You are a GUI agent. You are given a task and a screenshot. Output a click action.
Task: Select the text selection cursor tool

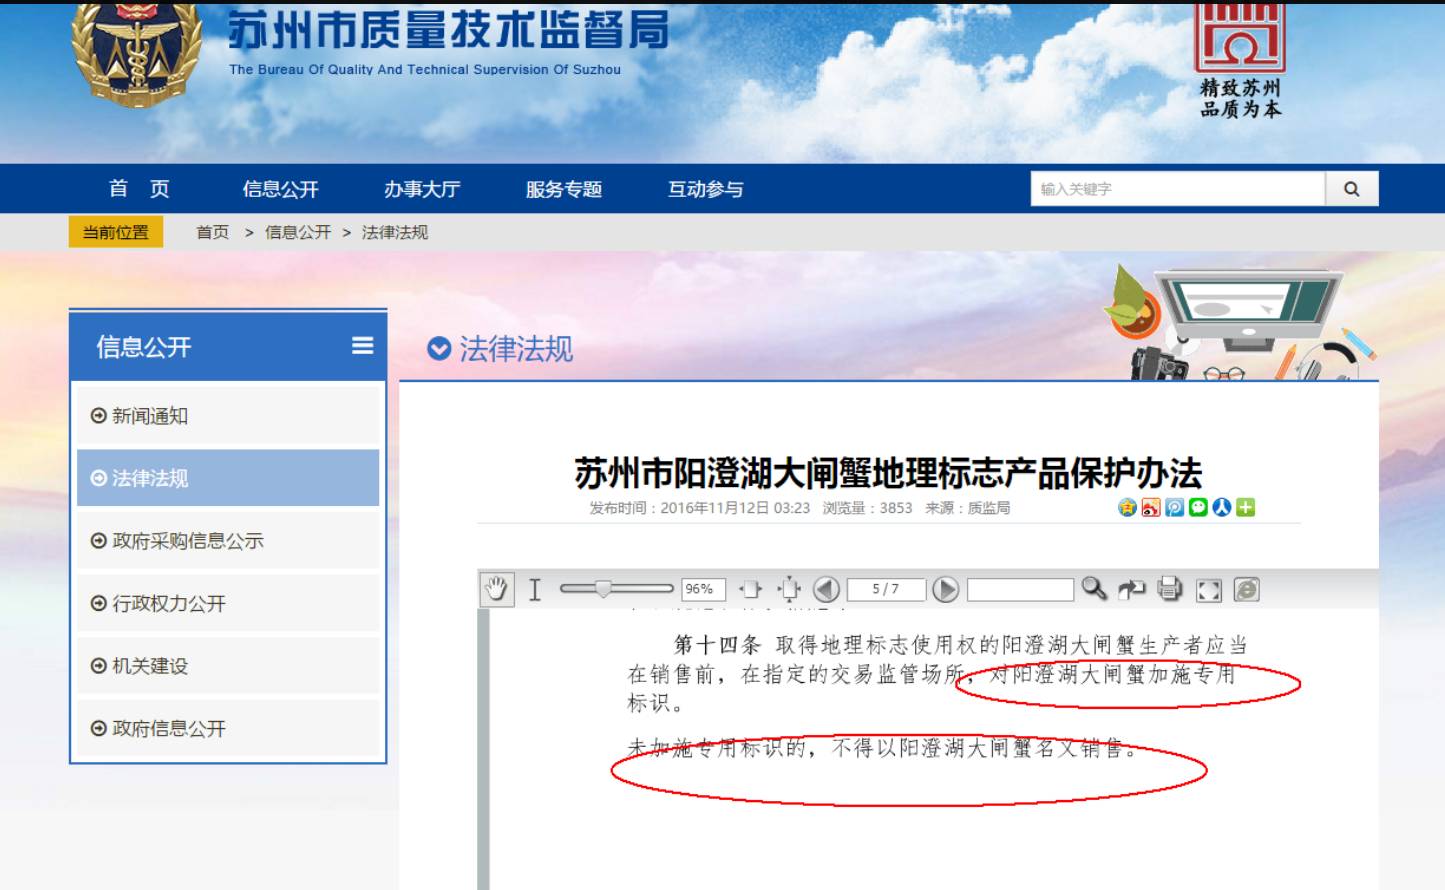535,589
